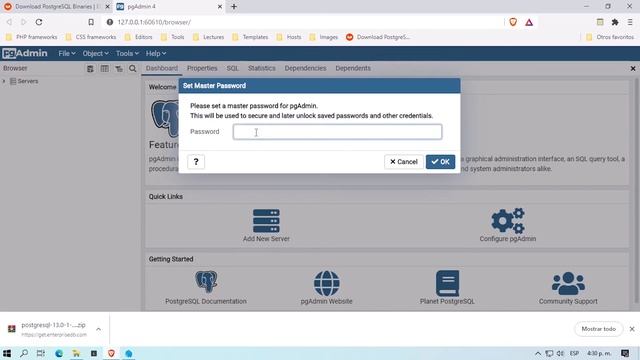The image size is (640, 360).
Task: Open a new browser tab
Action: pos(234,7)
